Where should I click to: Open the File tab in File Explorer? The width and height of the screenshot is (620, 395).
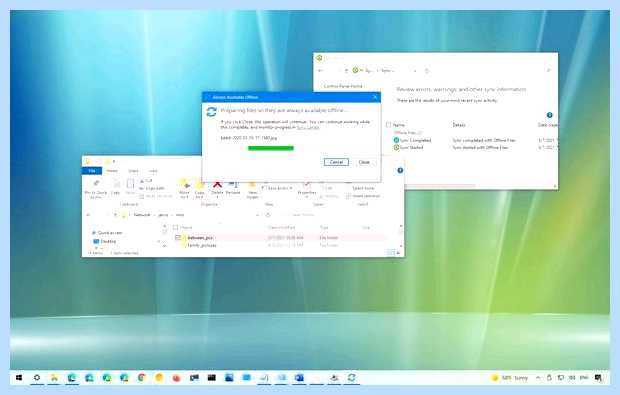point(92,171)
